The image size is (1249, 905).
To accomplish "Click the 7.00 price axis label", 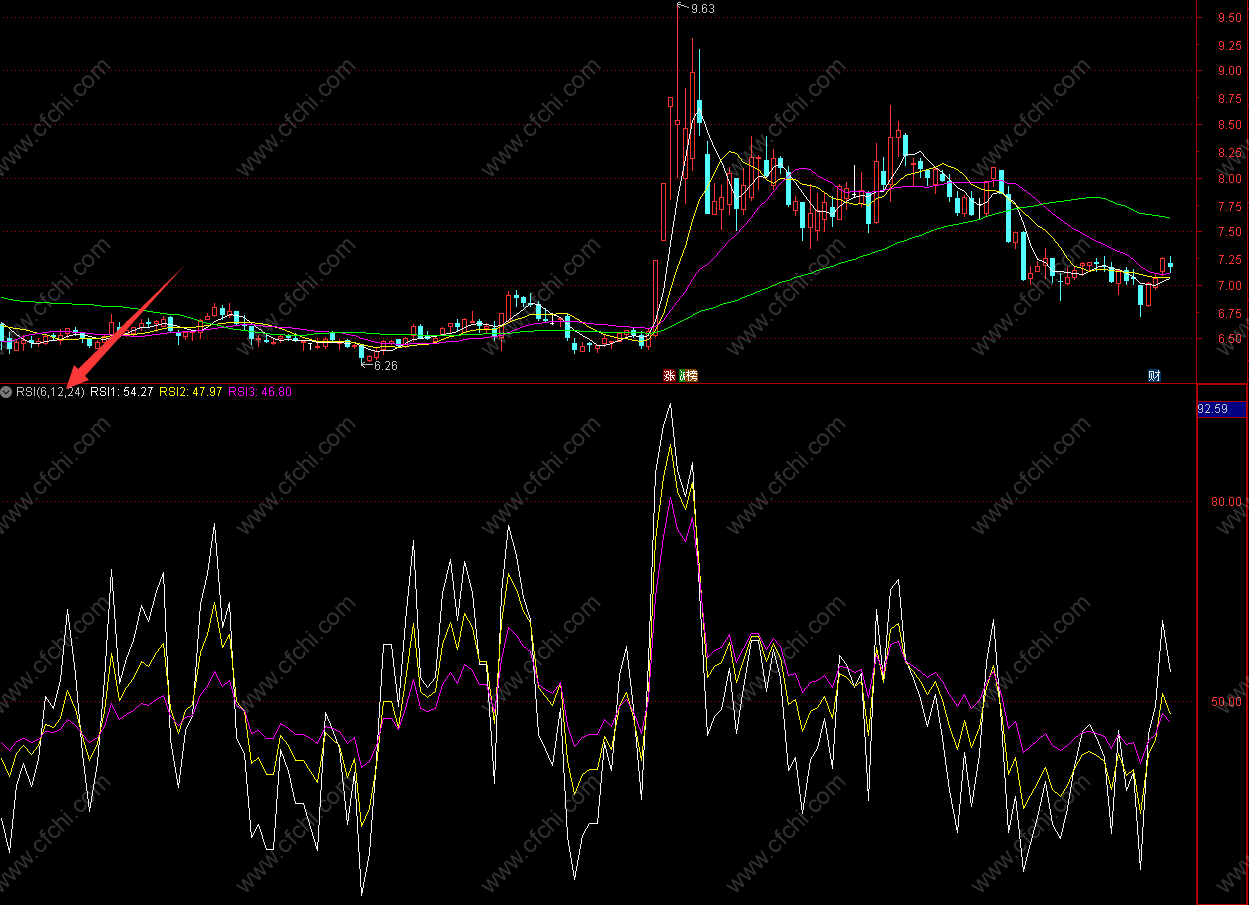I will [1229, 285].
